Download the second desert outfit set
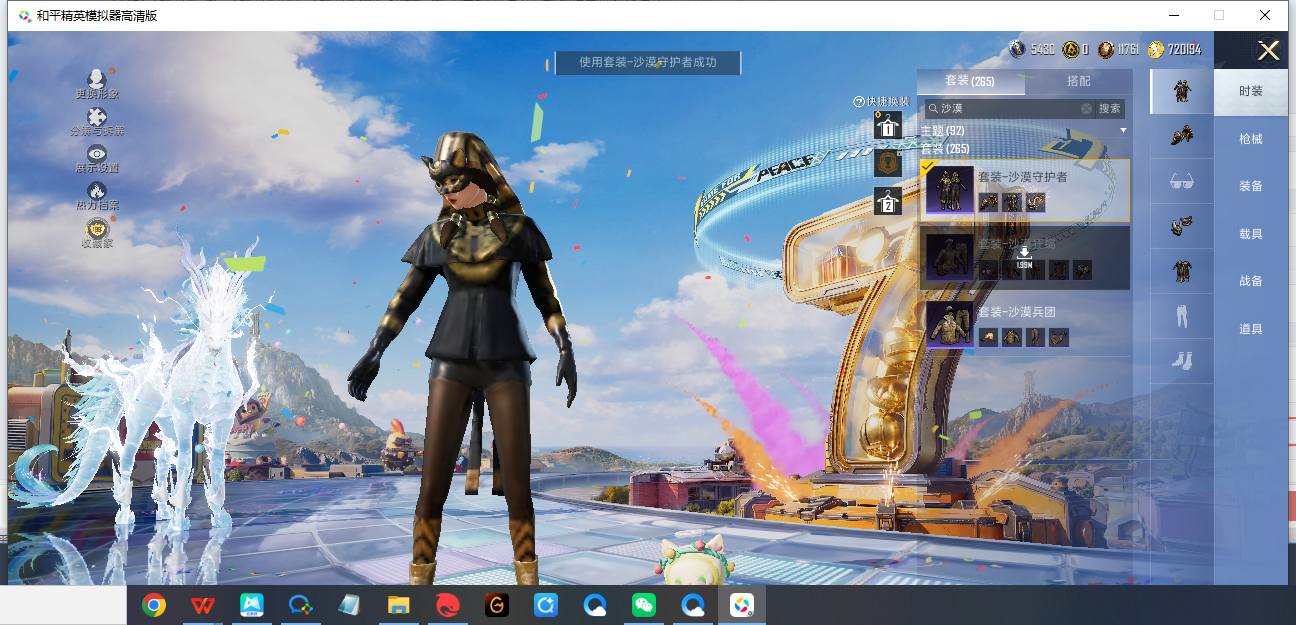The width and height of the screenshot is (1296, 625). click(x=1024, y=257)
